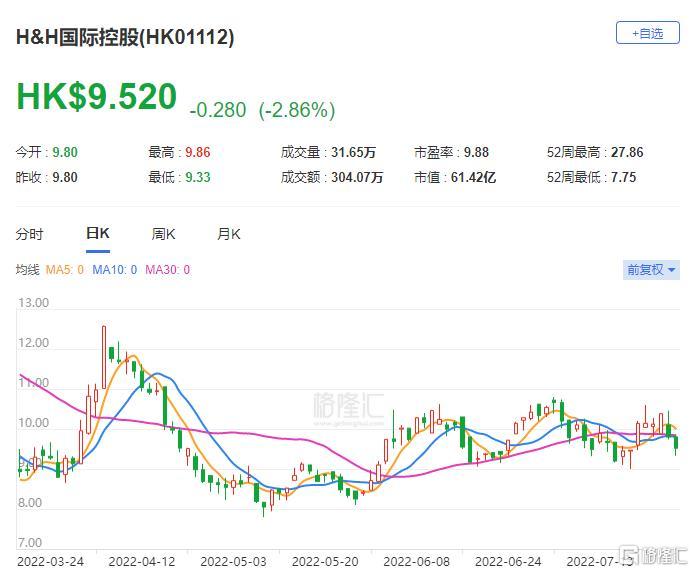Screen dimensions: 694x572
Task: Click 52周最高 value 27.86
Action: [x=627, y=152]
